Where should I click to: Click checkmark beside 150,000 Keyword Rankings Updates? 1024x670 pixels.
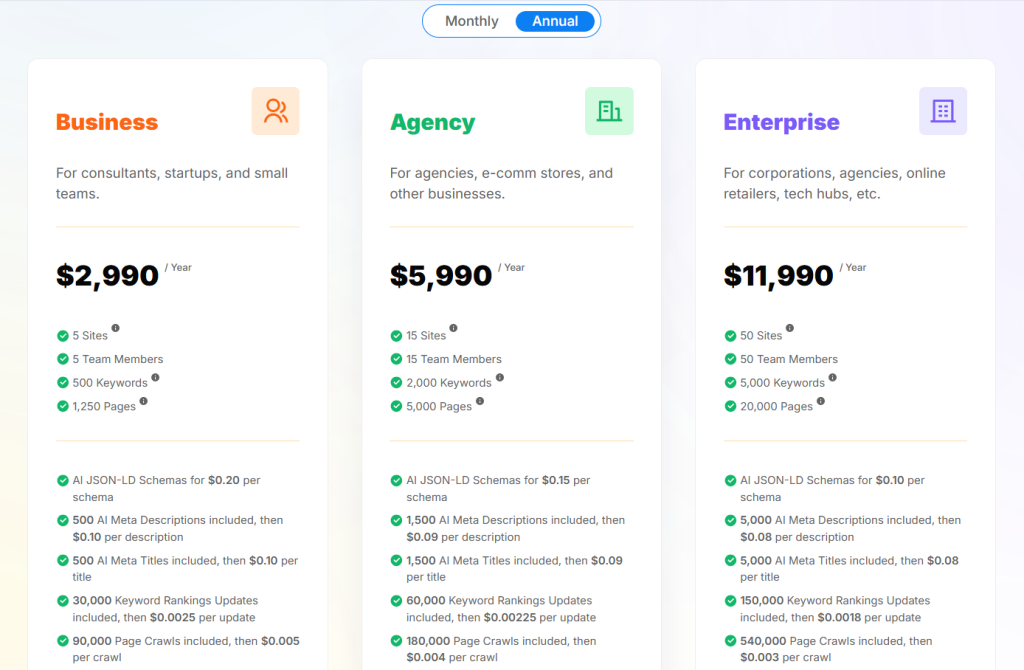730,601
